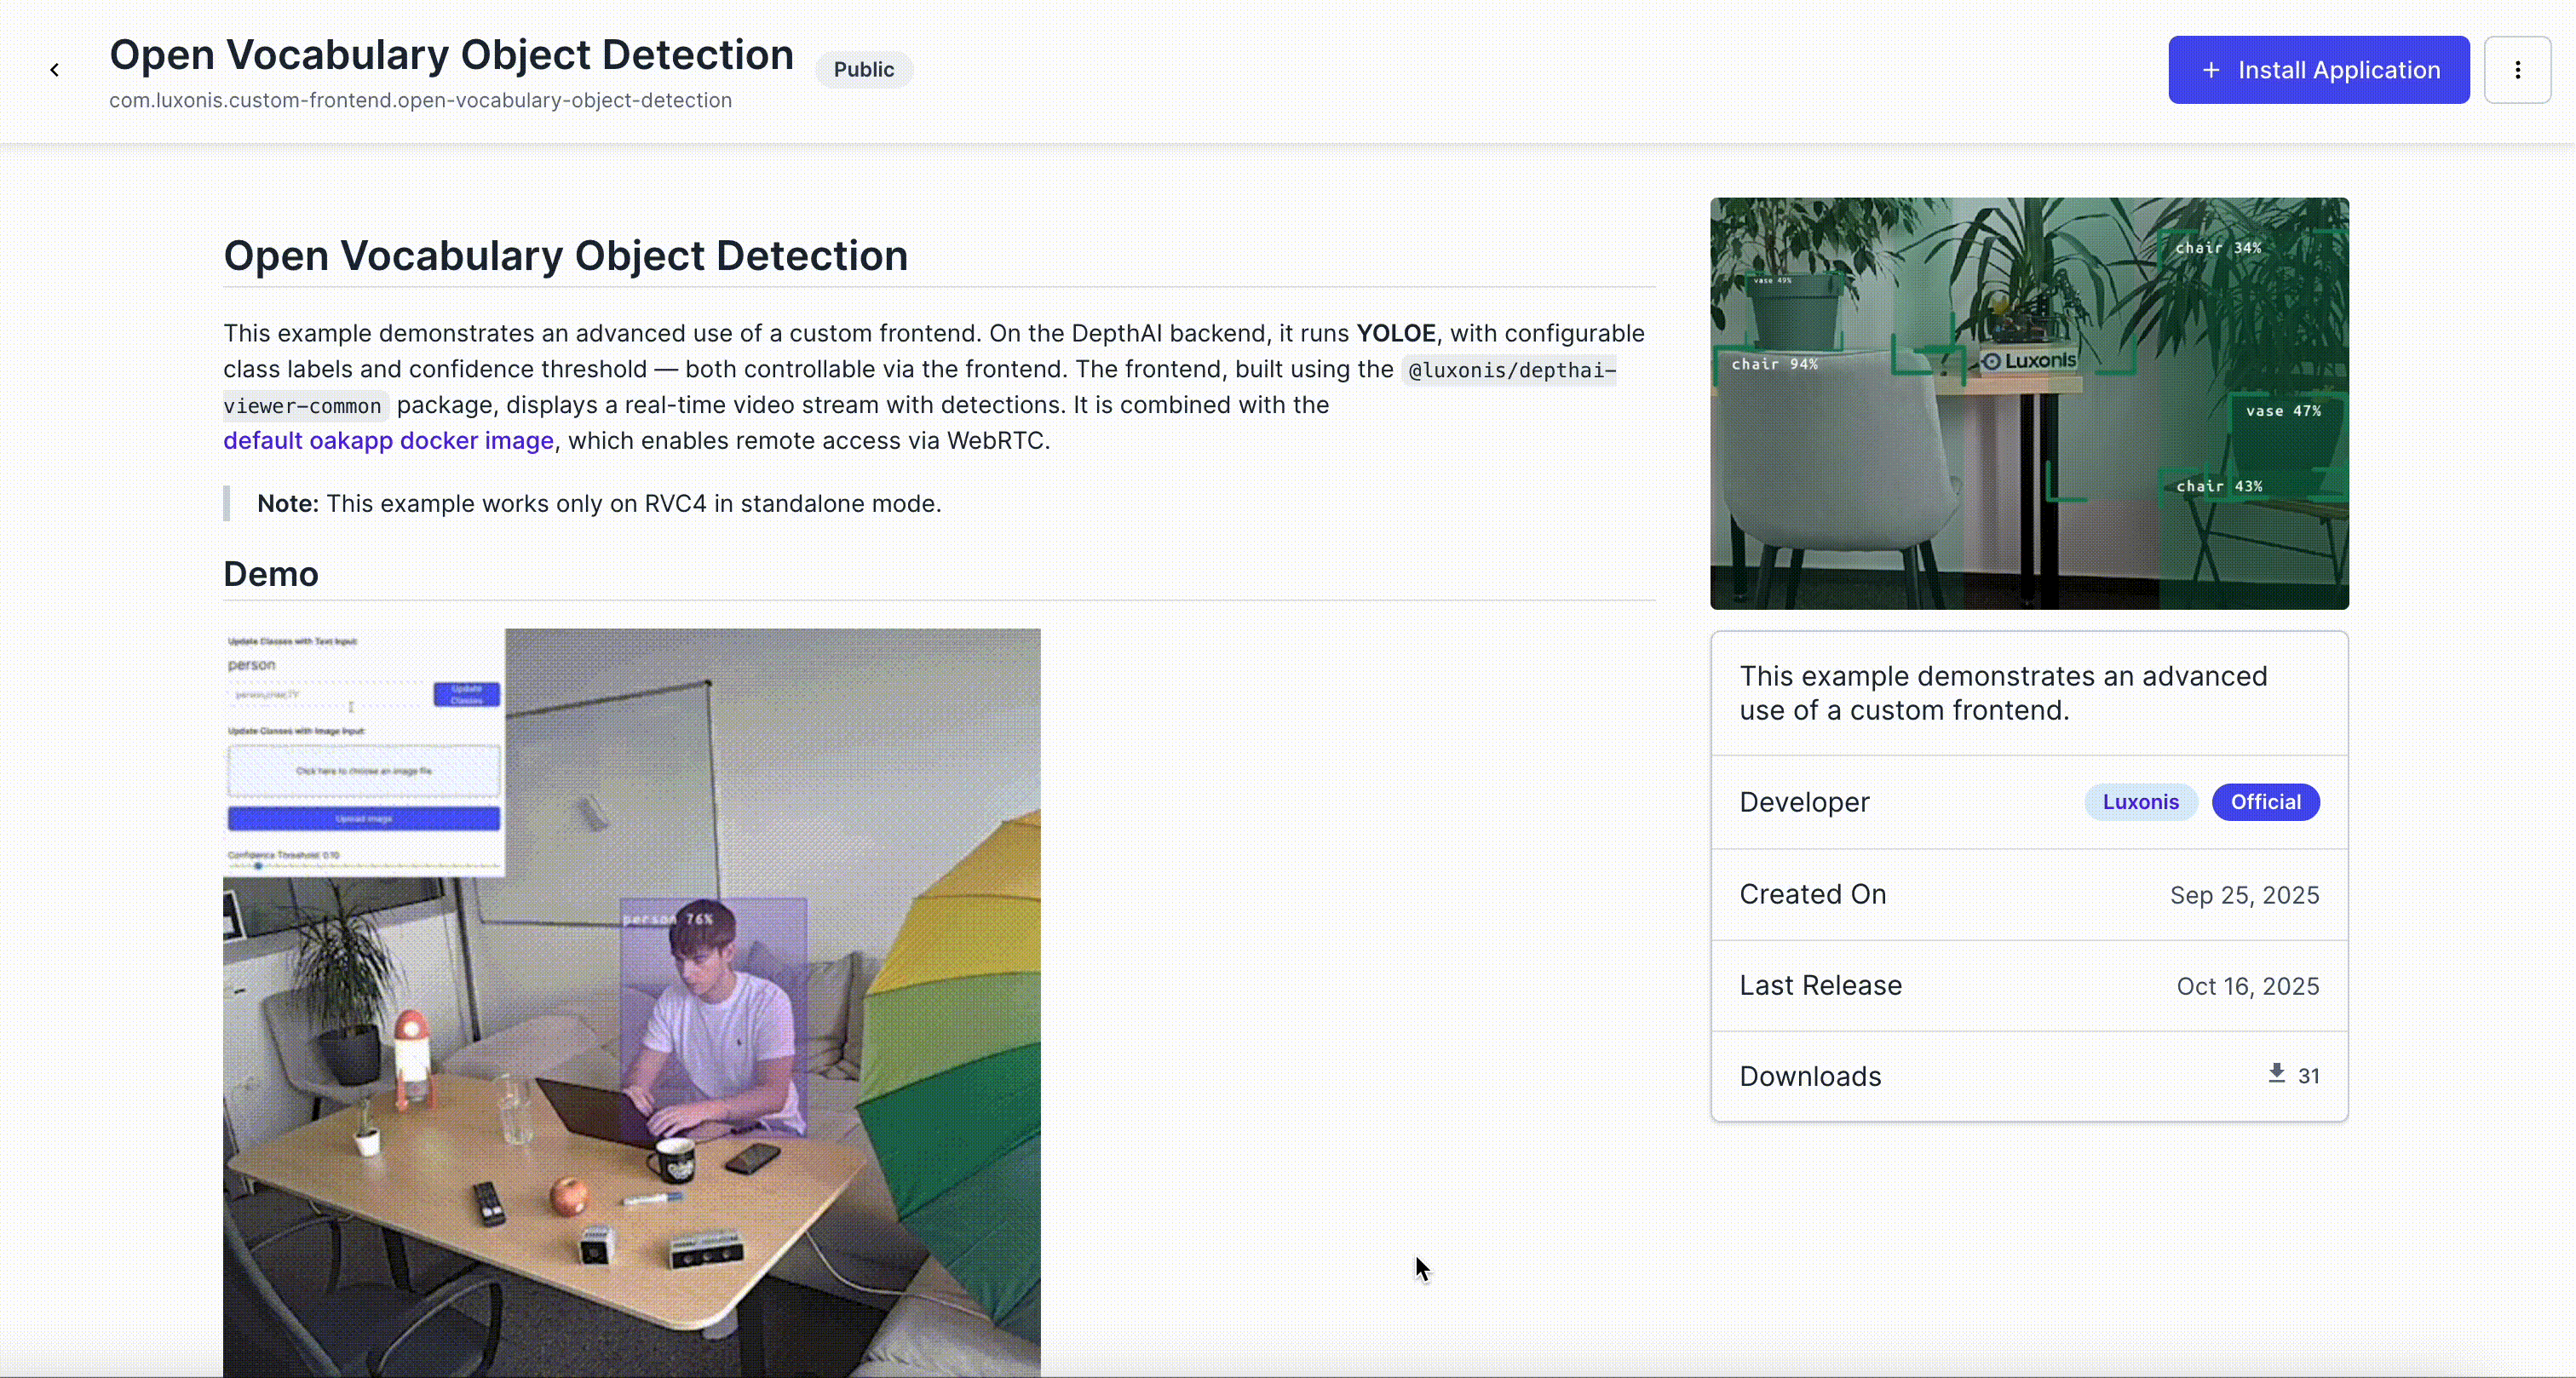Image resolution: width=2576 pixels, height=1378 pixels.
Task: Click the Install Application button
Action: tap(2318, 70)
